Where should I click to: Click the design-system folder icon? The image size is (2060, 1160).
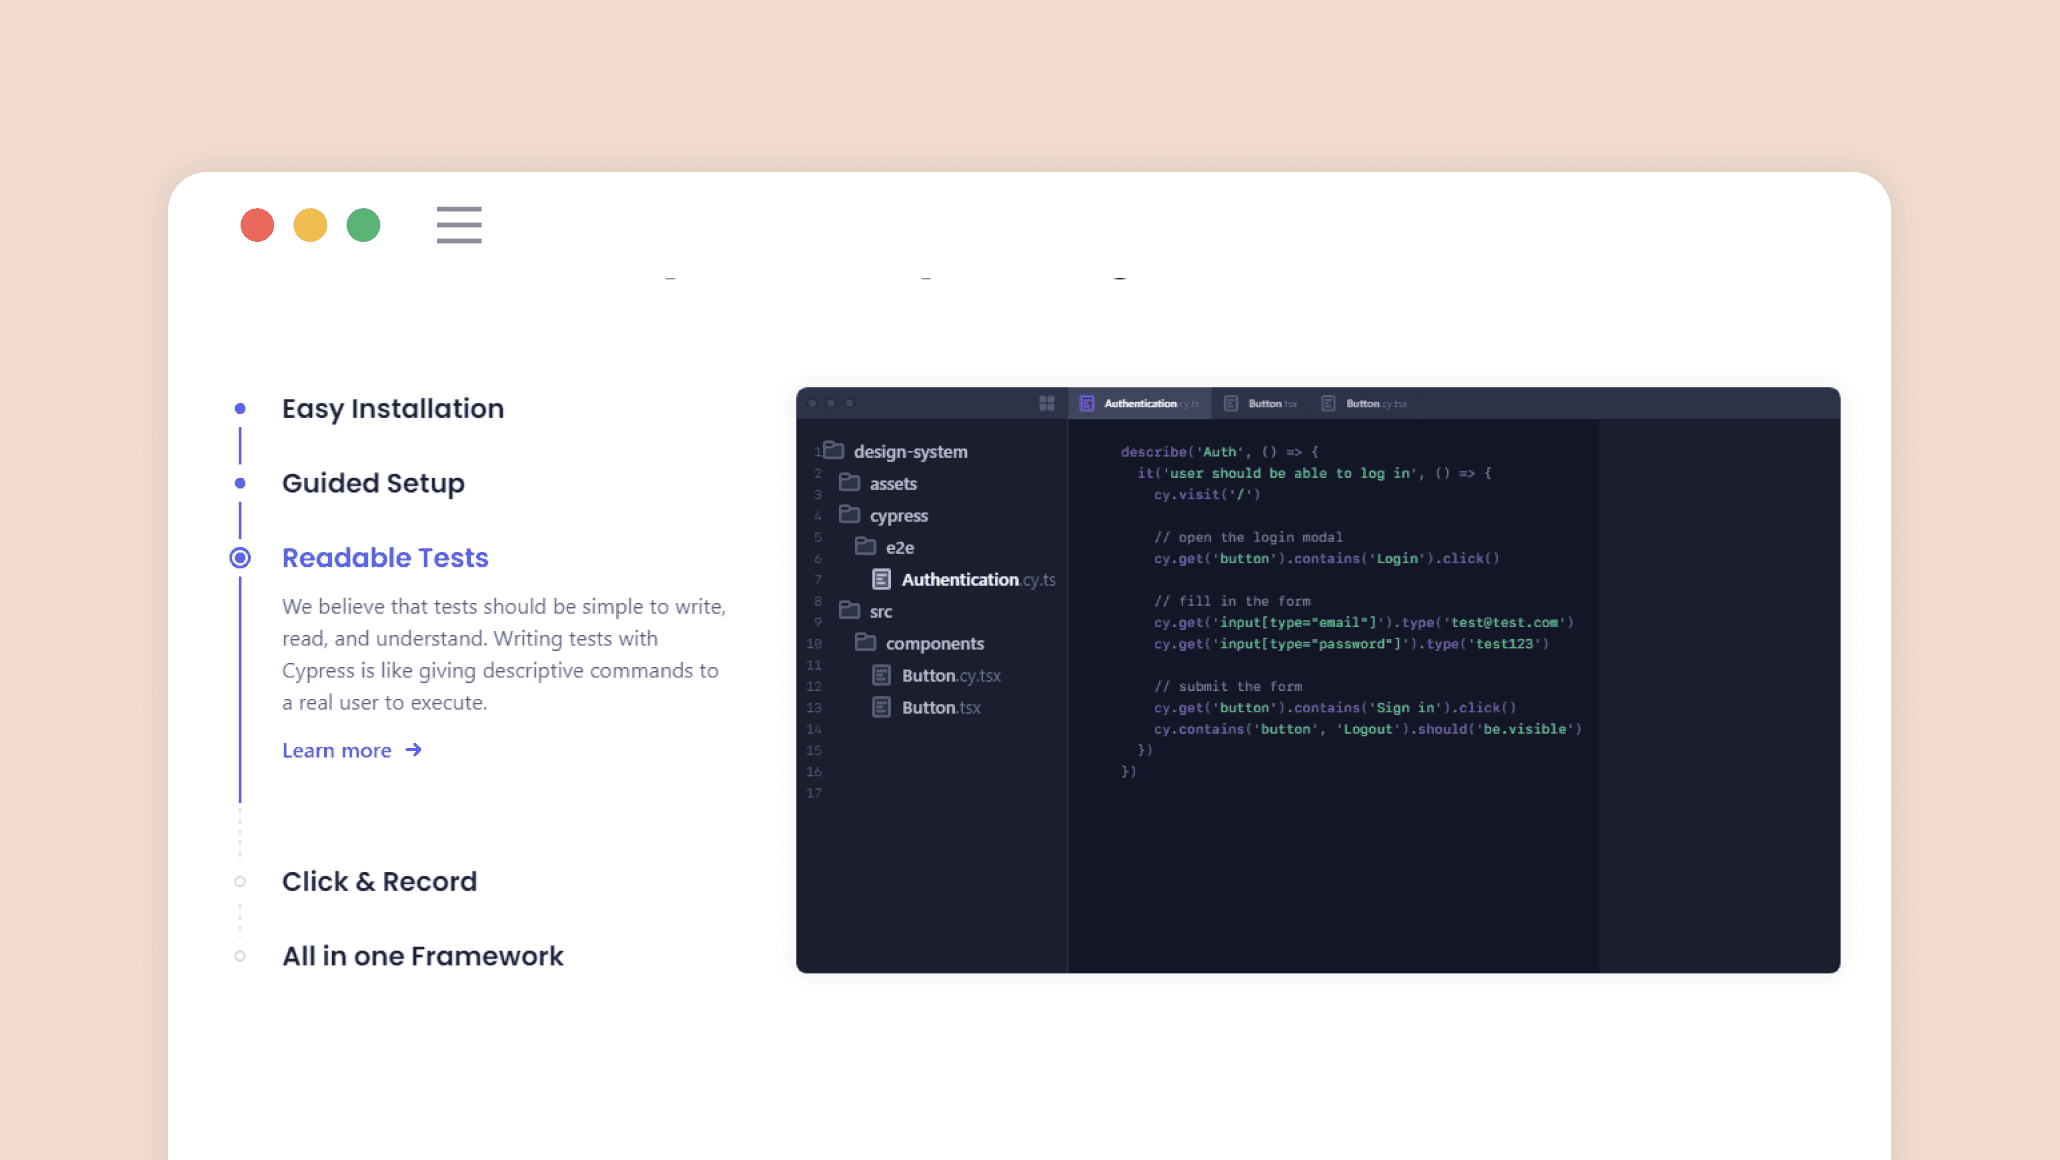coord(834,451)
